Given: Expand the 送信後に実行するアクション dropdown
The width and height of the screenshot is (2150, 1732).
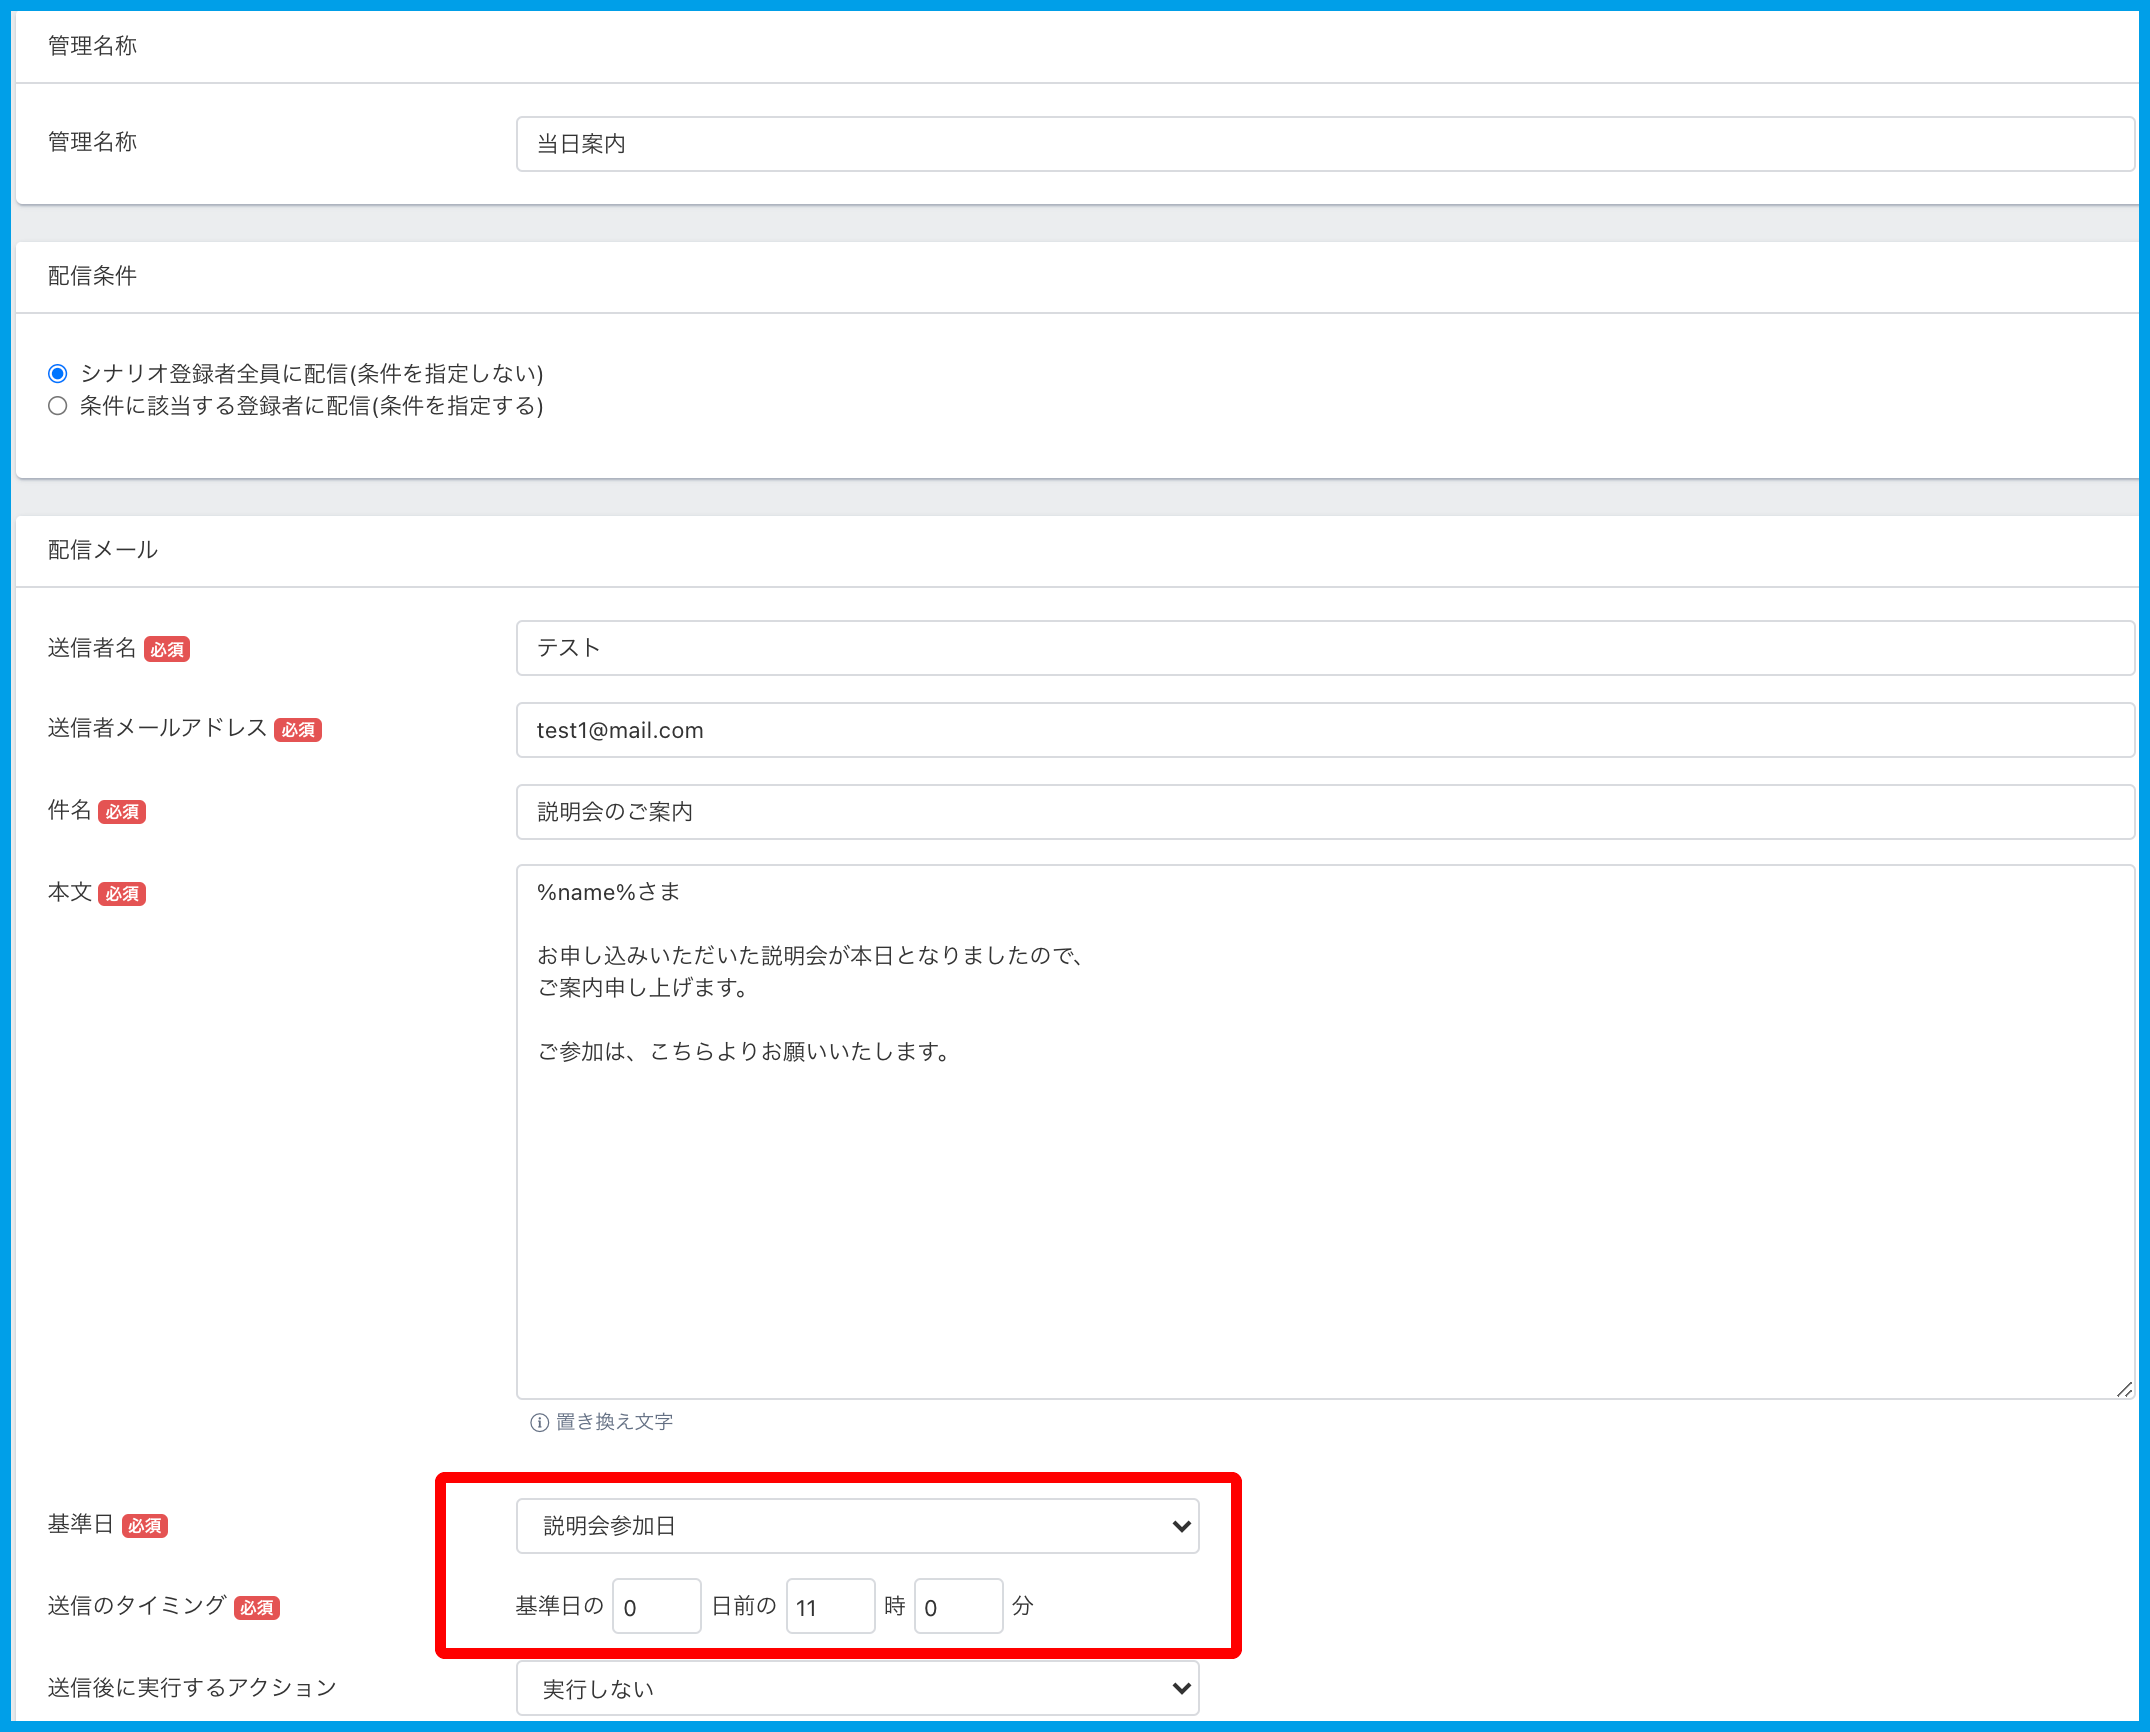Looking at the screenshot, I should [x=856, y=1689].
